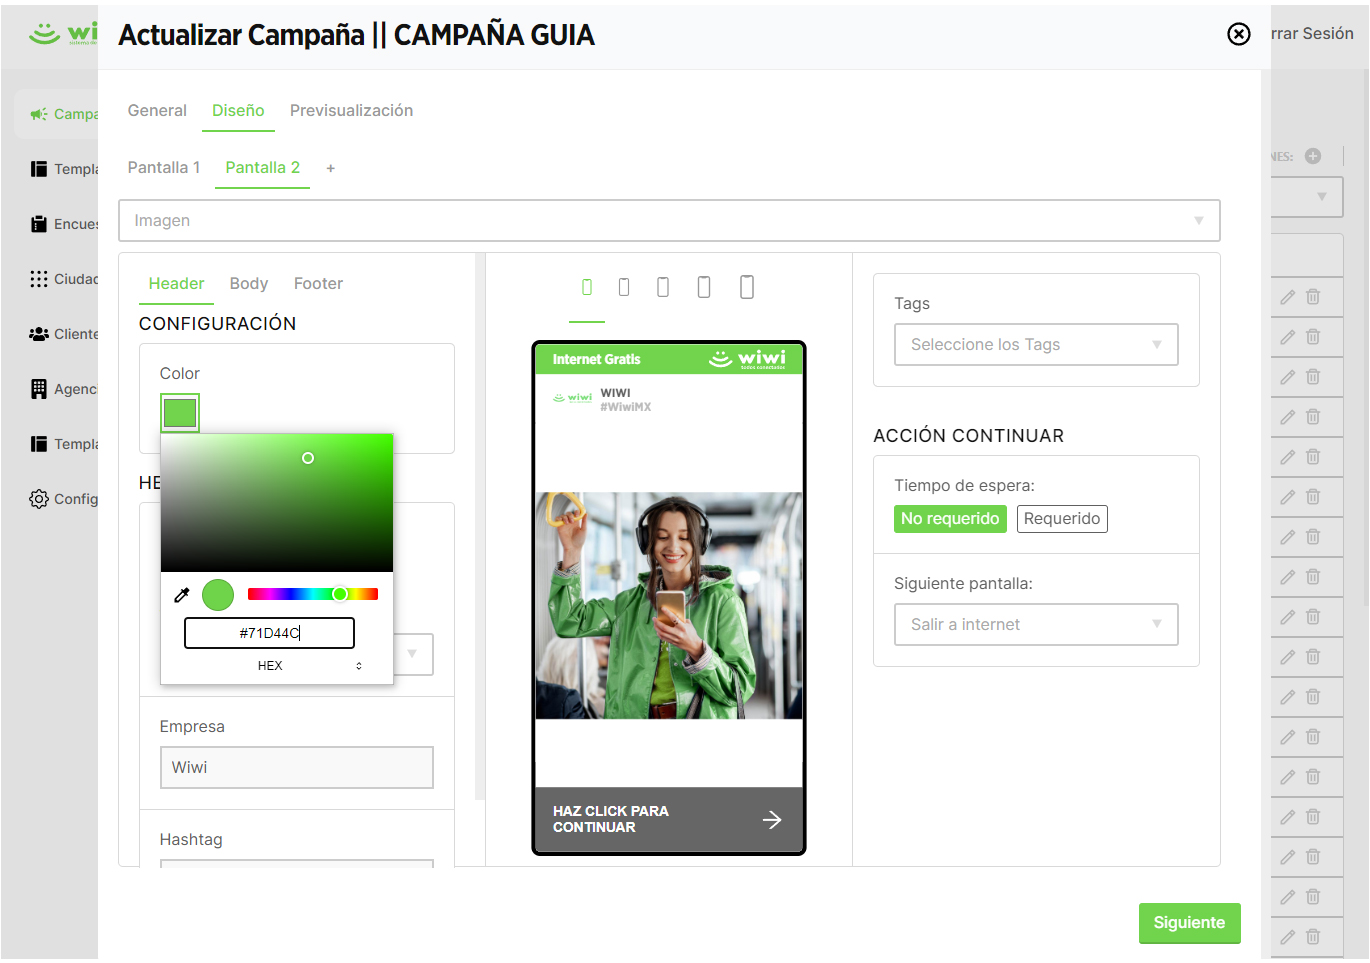This screenshot has height=963, width=1370.
Task: Close the Actualizar Campaña dialog
Action: [1239, 34]
